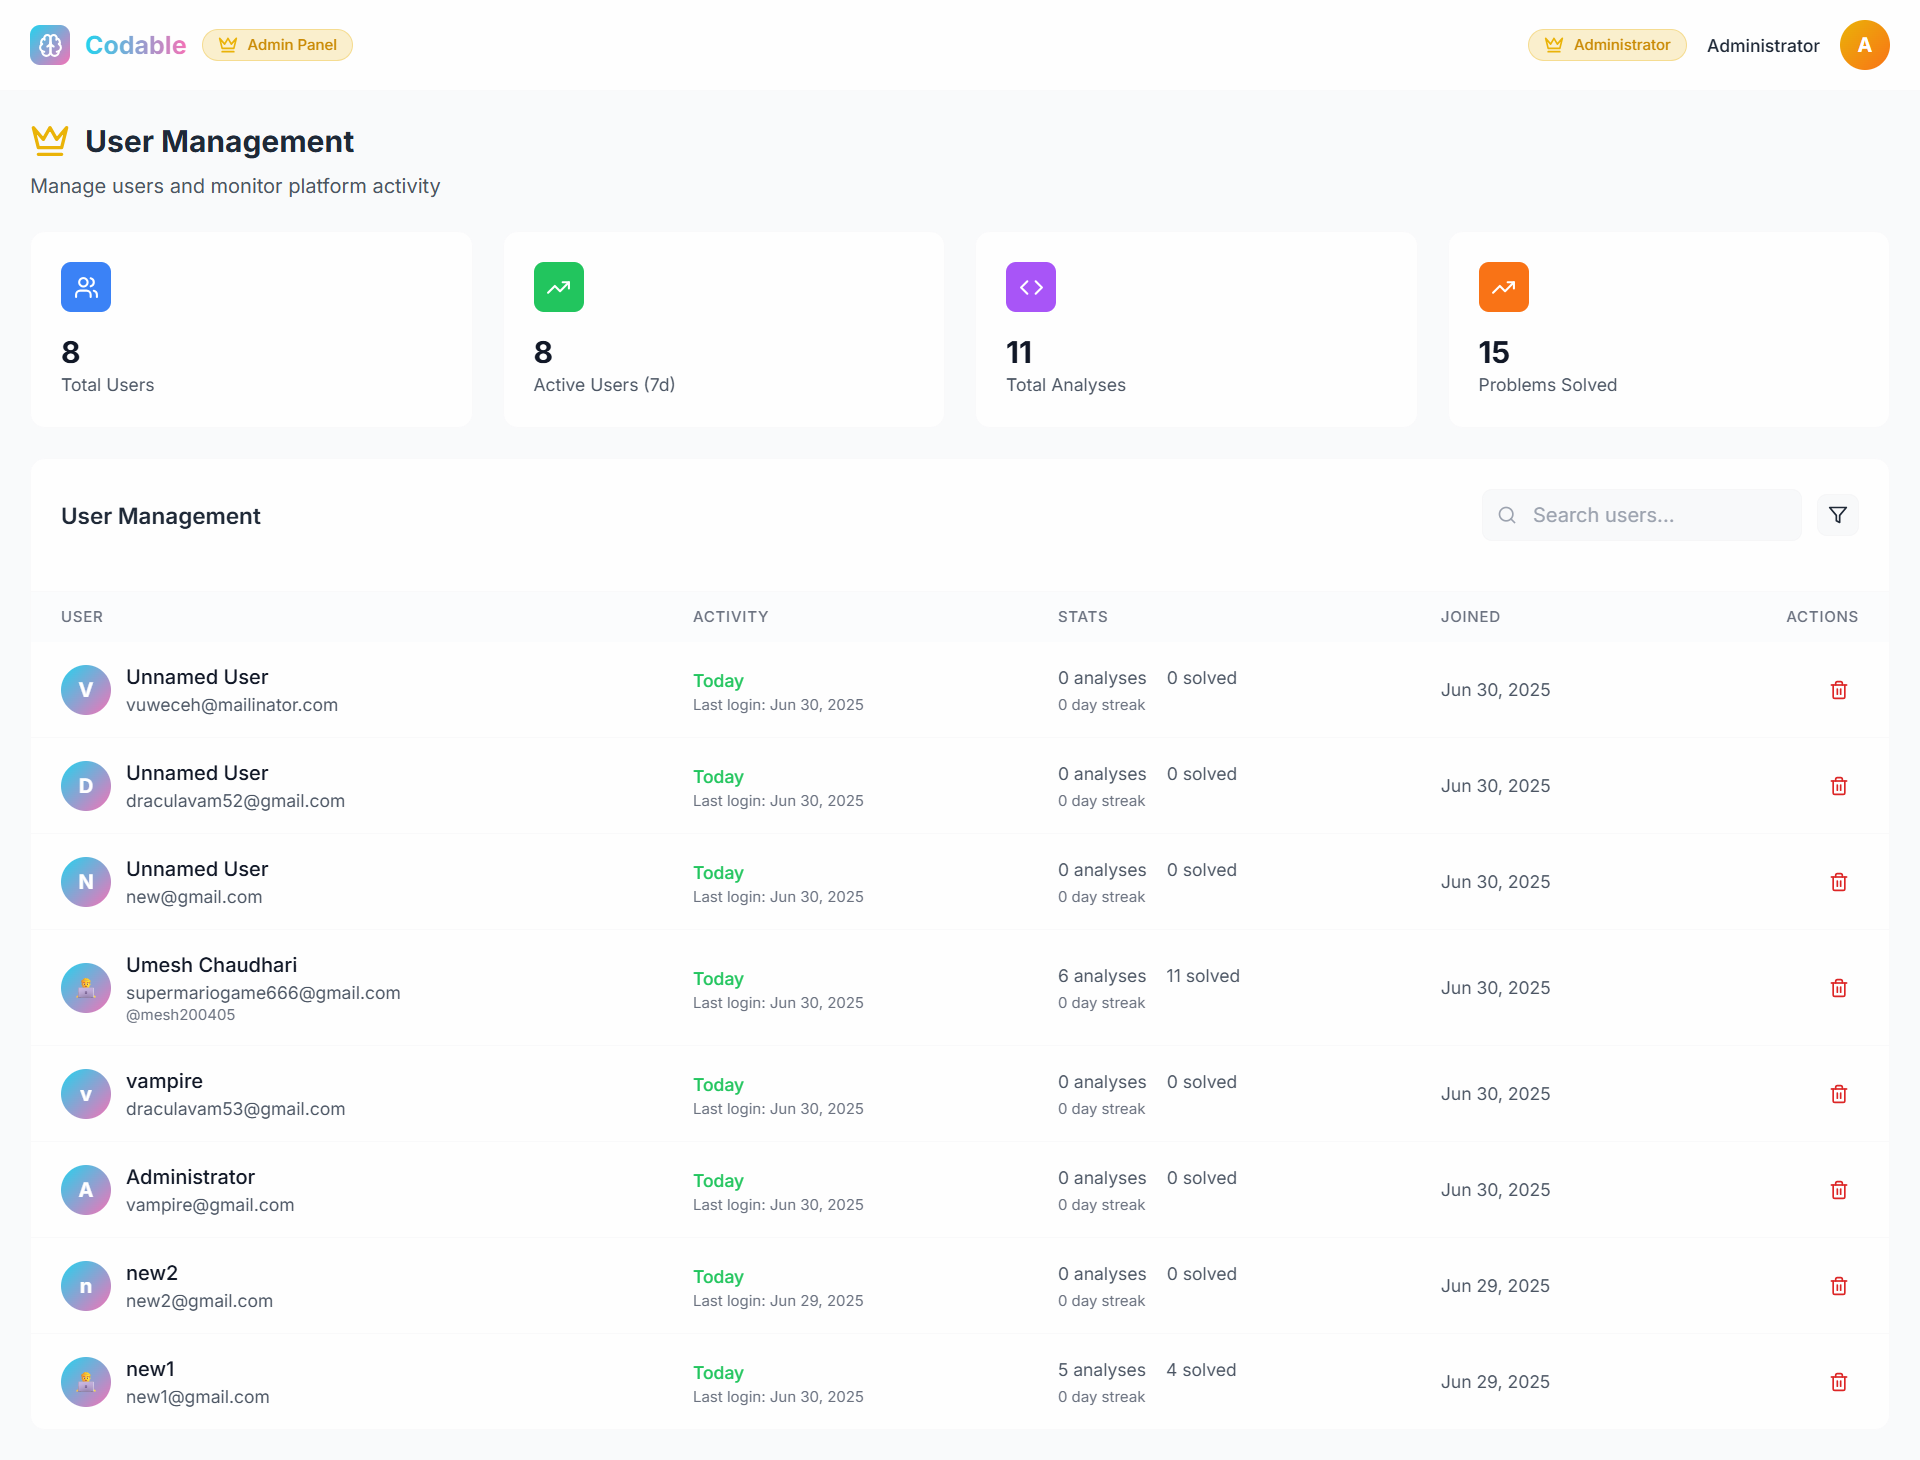
Task: Click the purple Total Analyses code icon
Action: (x=1031, y=287)
